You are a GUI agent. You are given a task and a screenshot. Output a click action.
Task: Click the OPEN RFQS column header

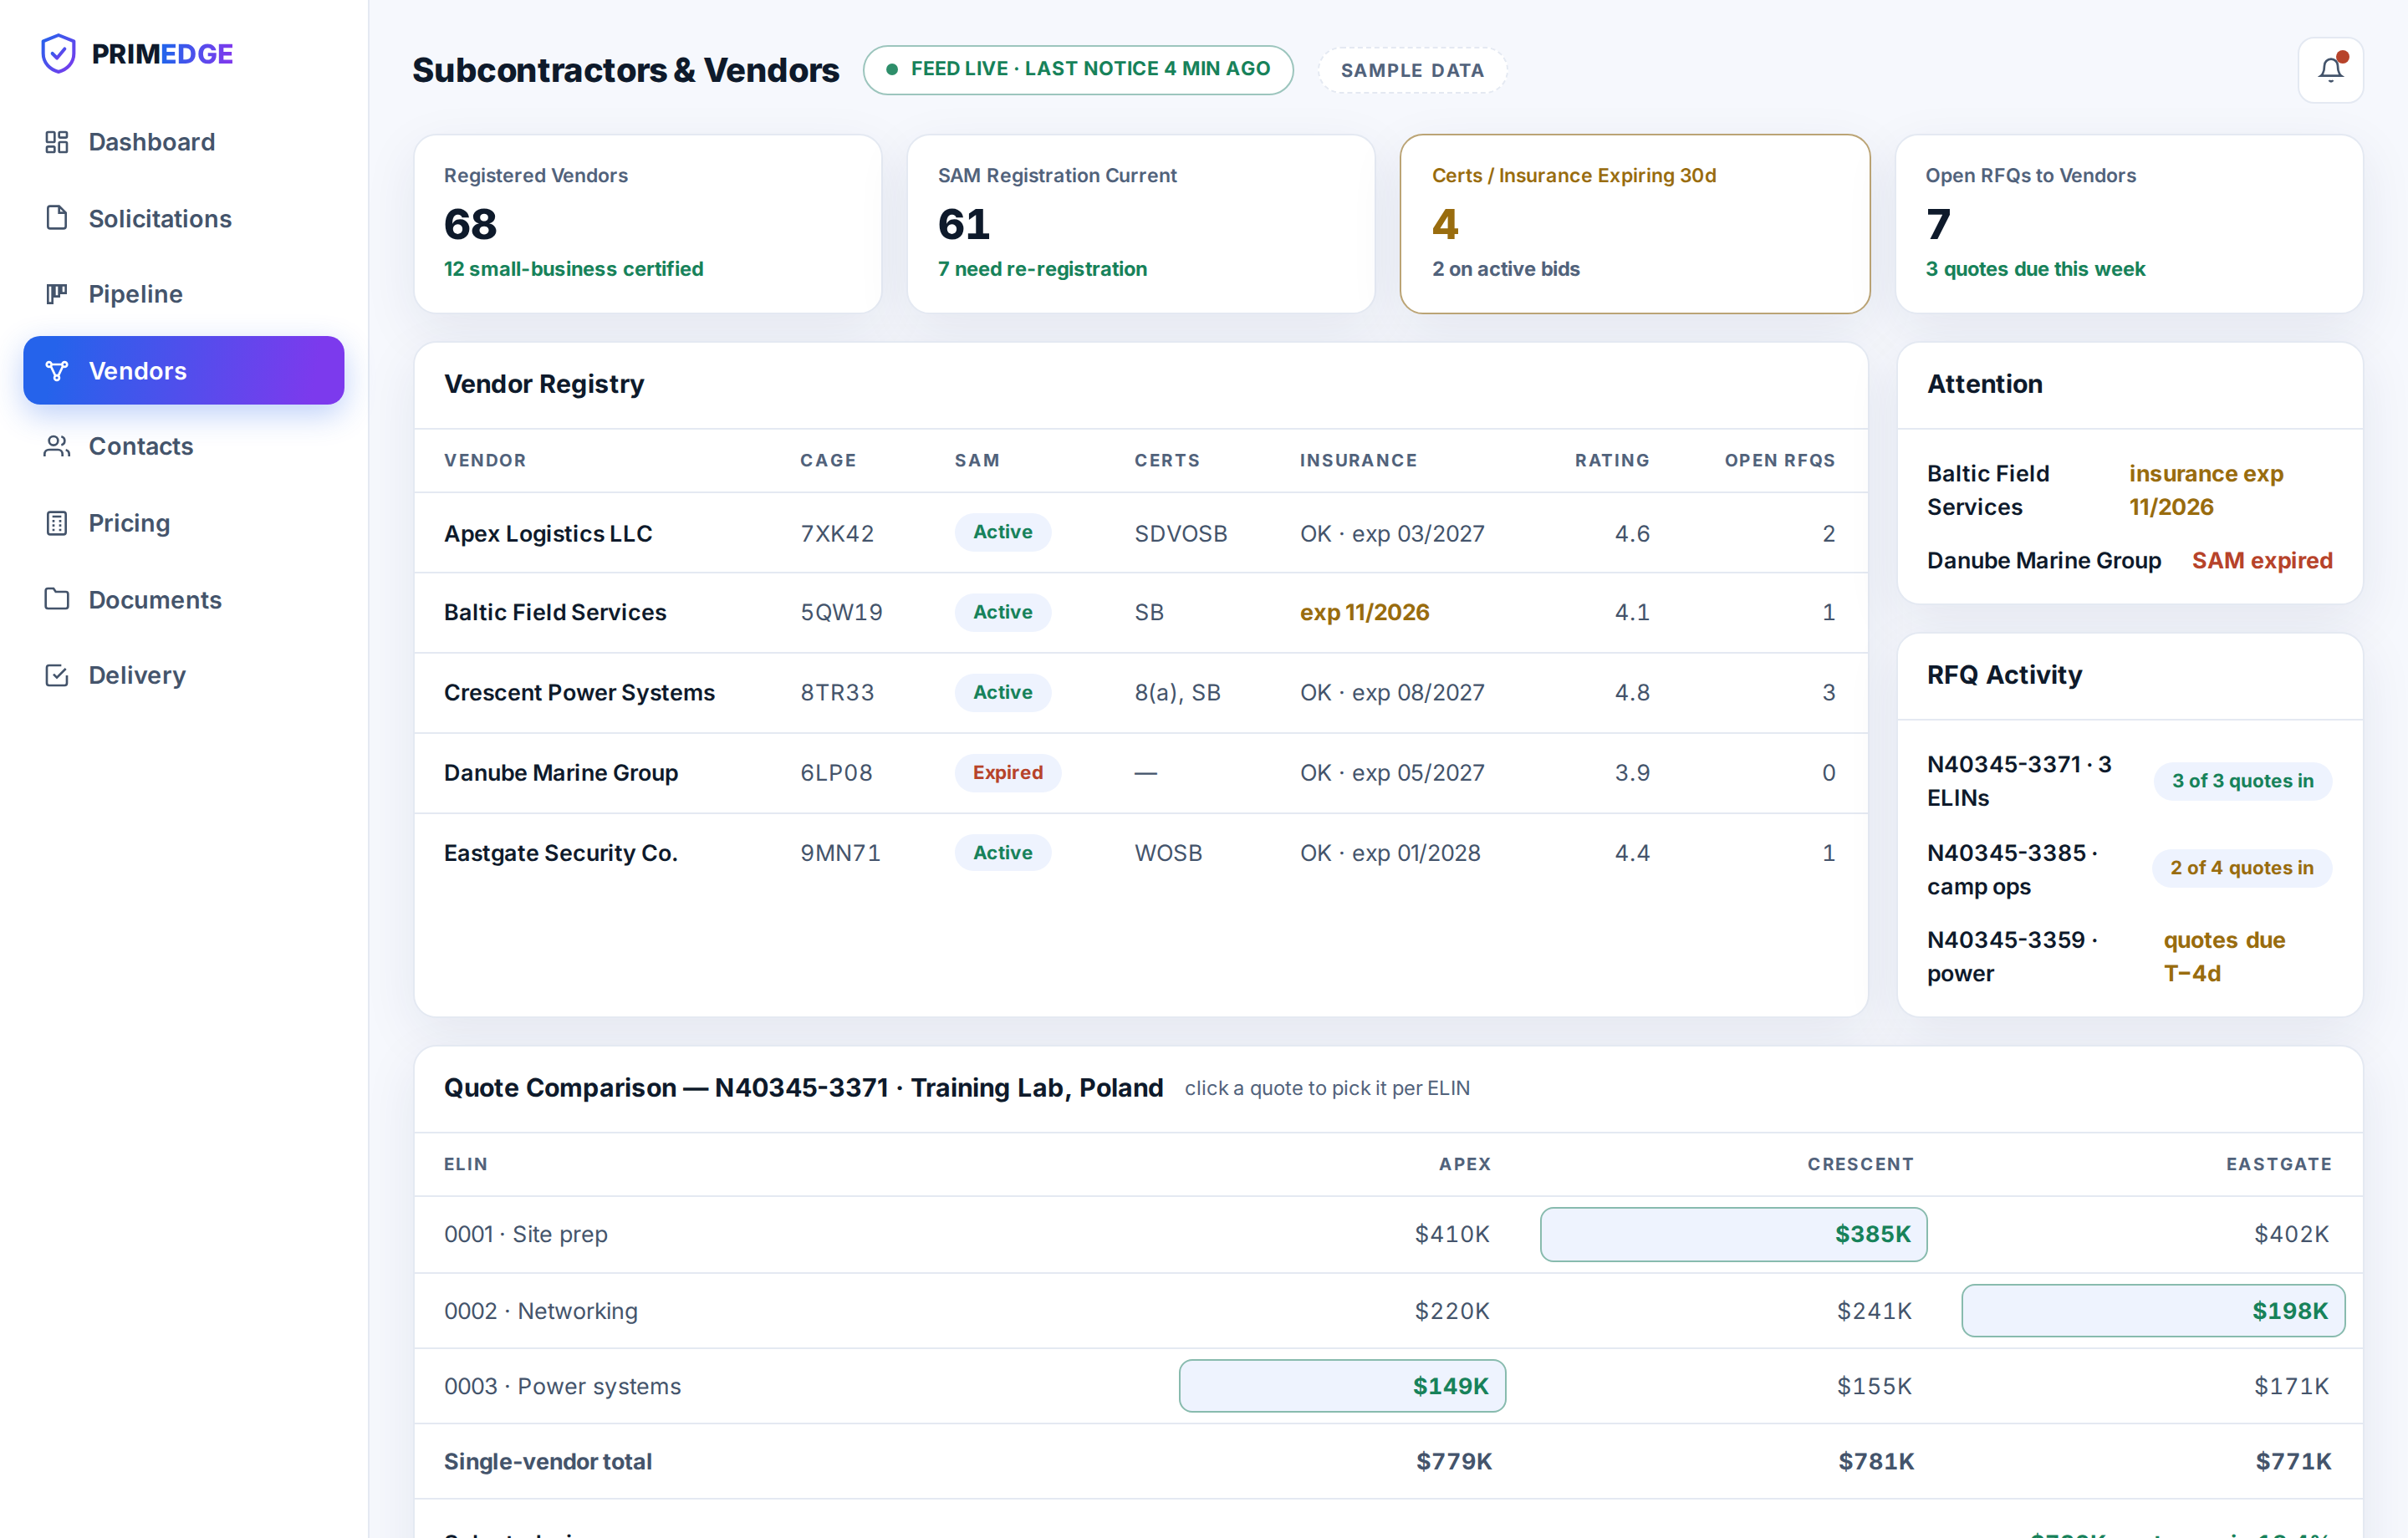coord(1780,460)
